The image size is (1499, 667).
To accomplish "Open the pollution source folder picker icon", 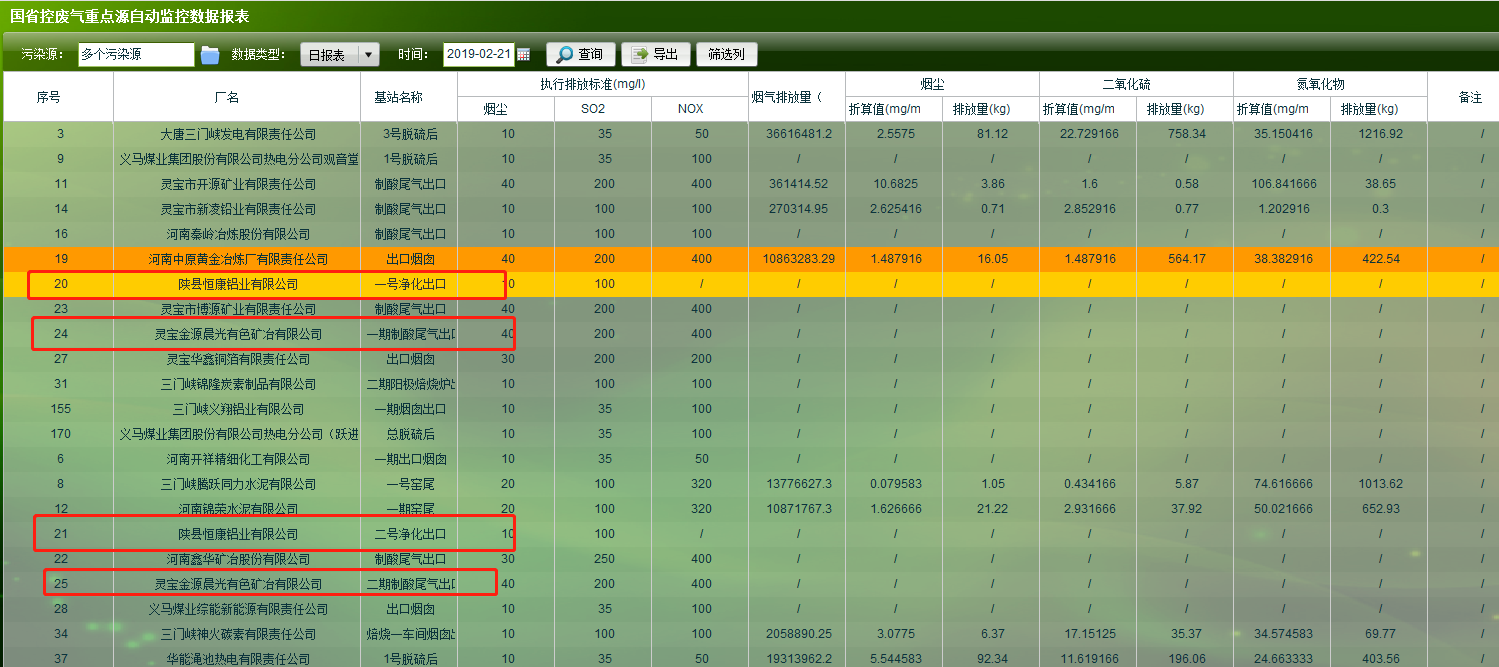I will click(x=210, y=55).
